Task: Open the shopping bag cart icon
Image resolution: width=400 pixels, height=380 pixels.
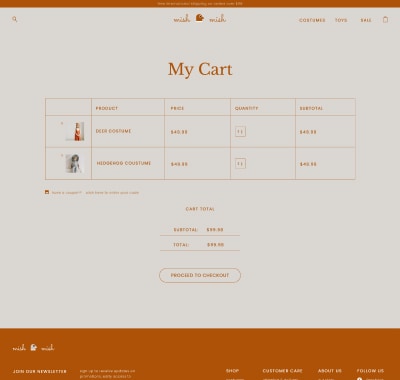Action: click(x=385, y=19)
